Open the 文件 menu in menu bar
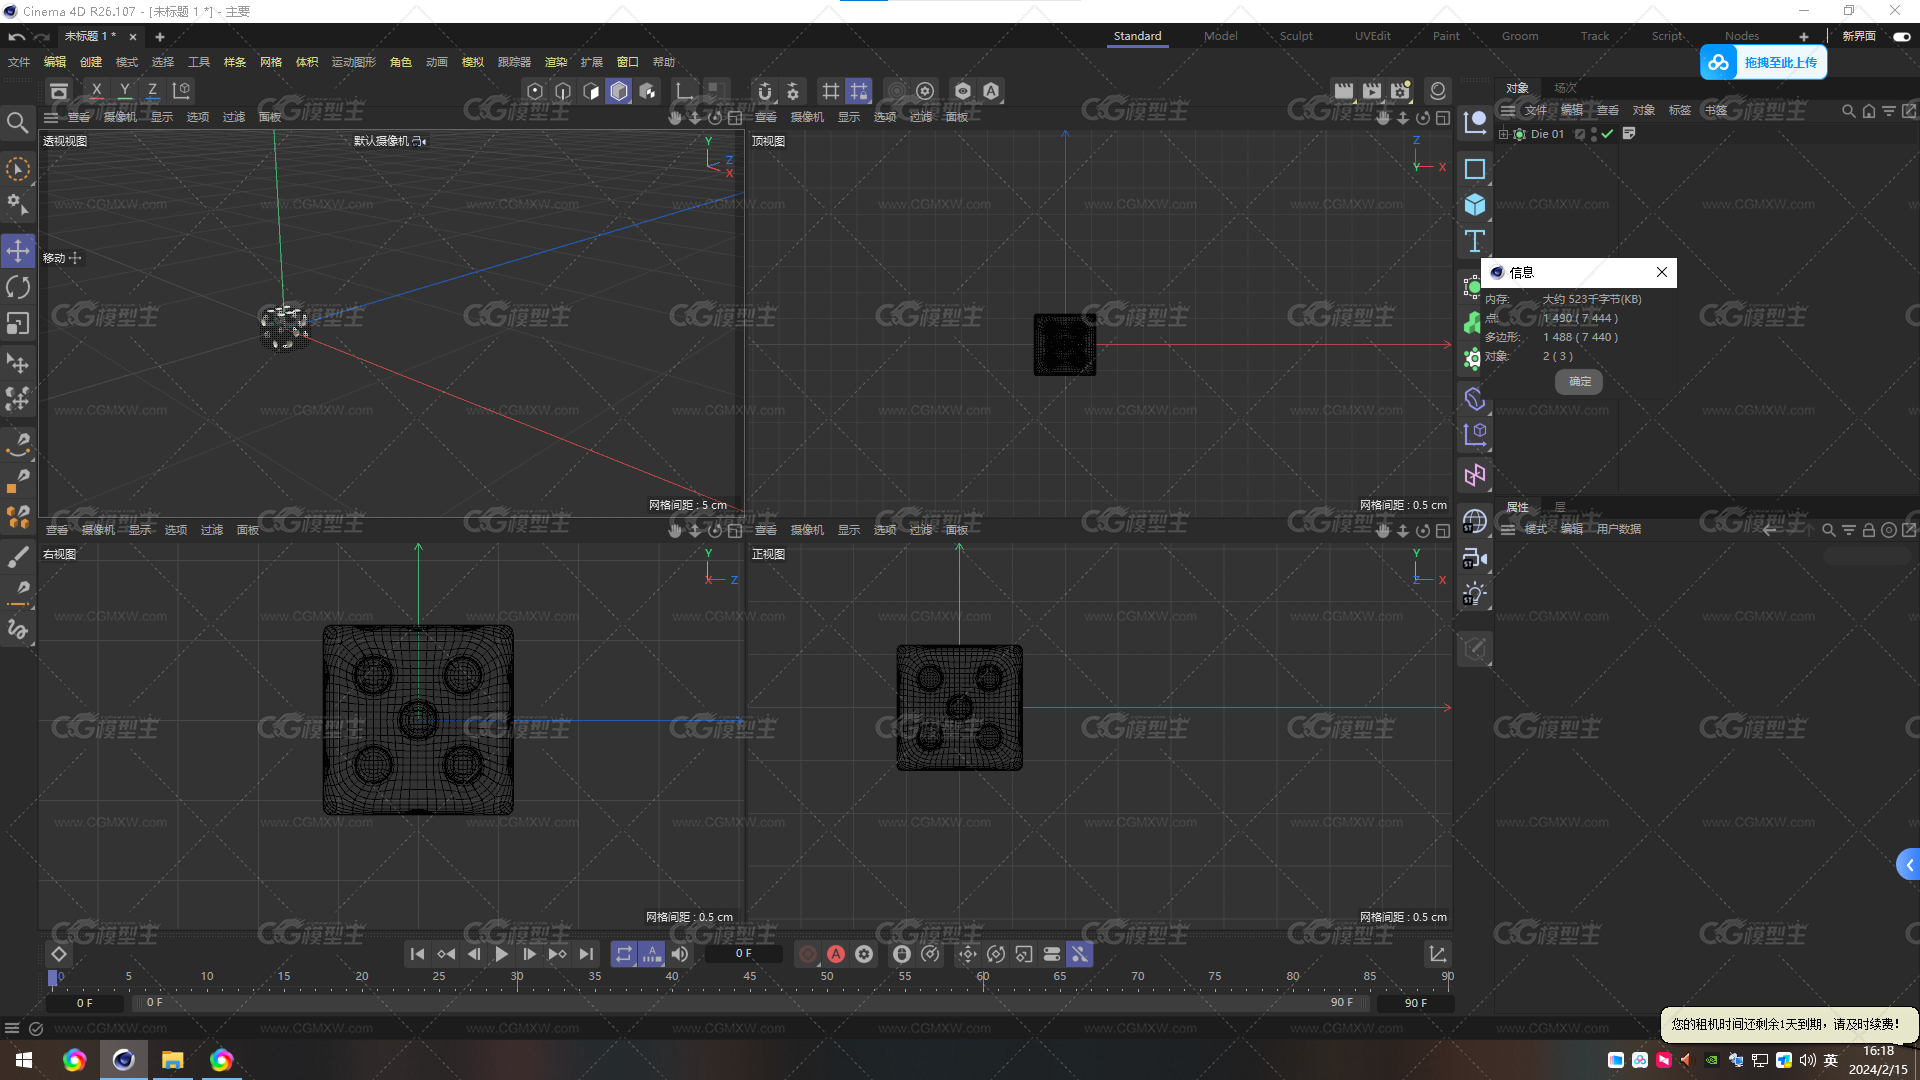Screen dimensions: 1920x1080 [x=19, y=62]
